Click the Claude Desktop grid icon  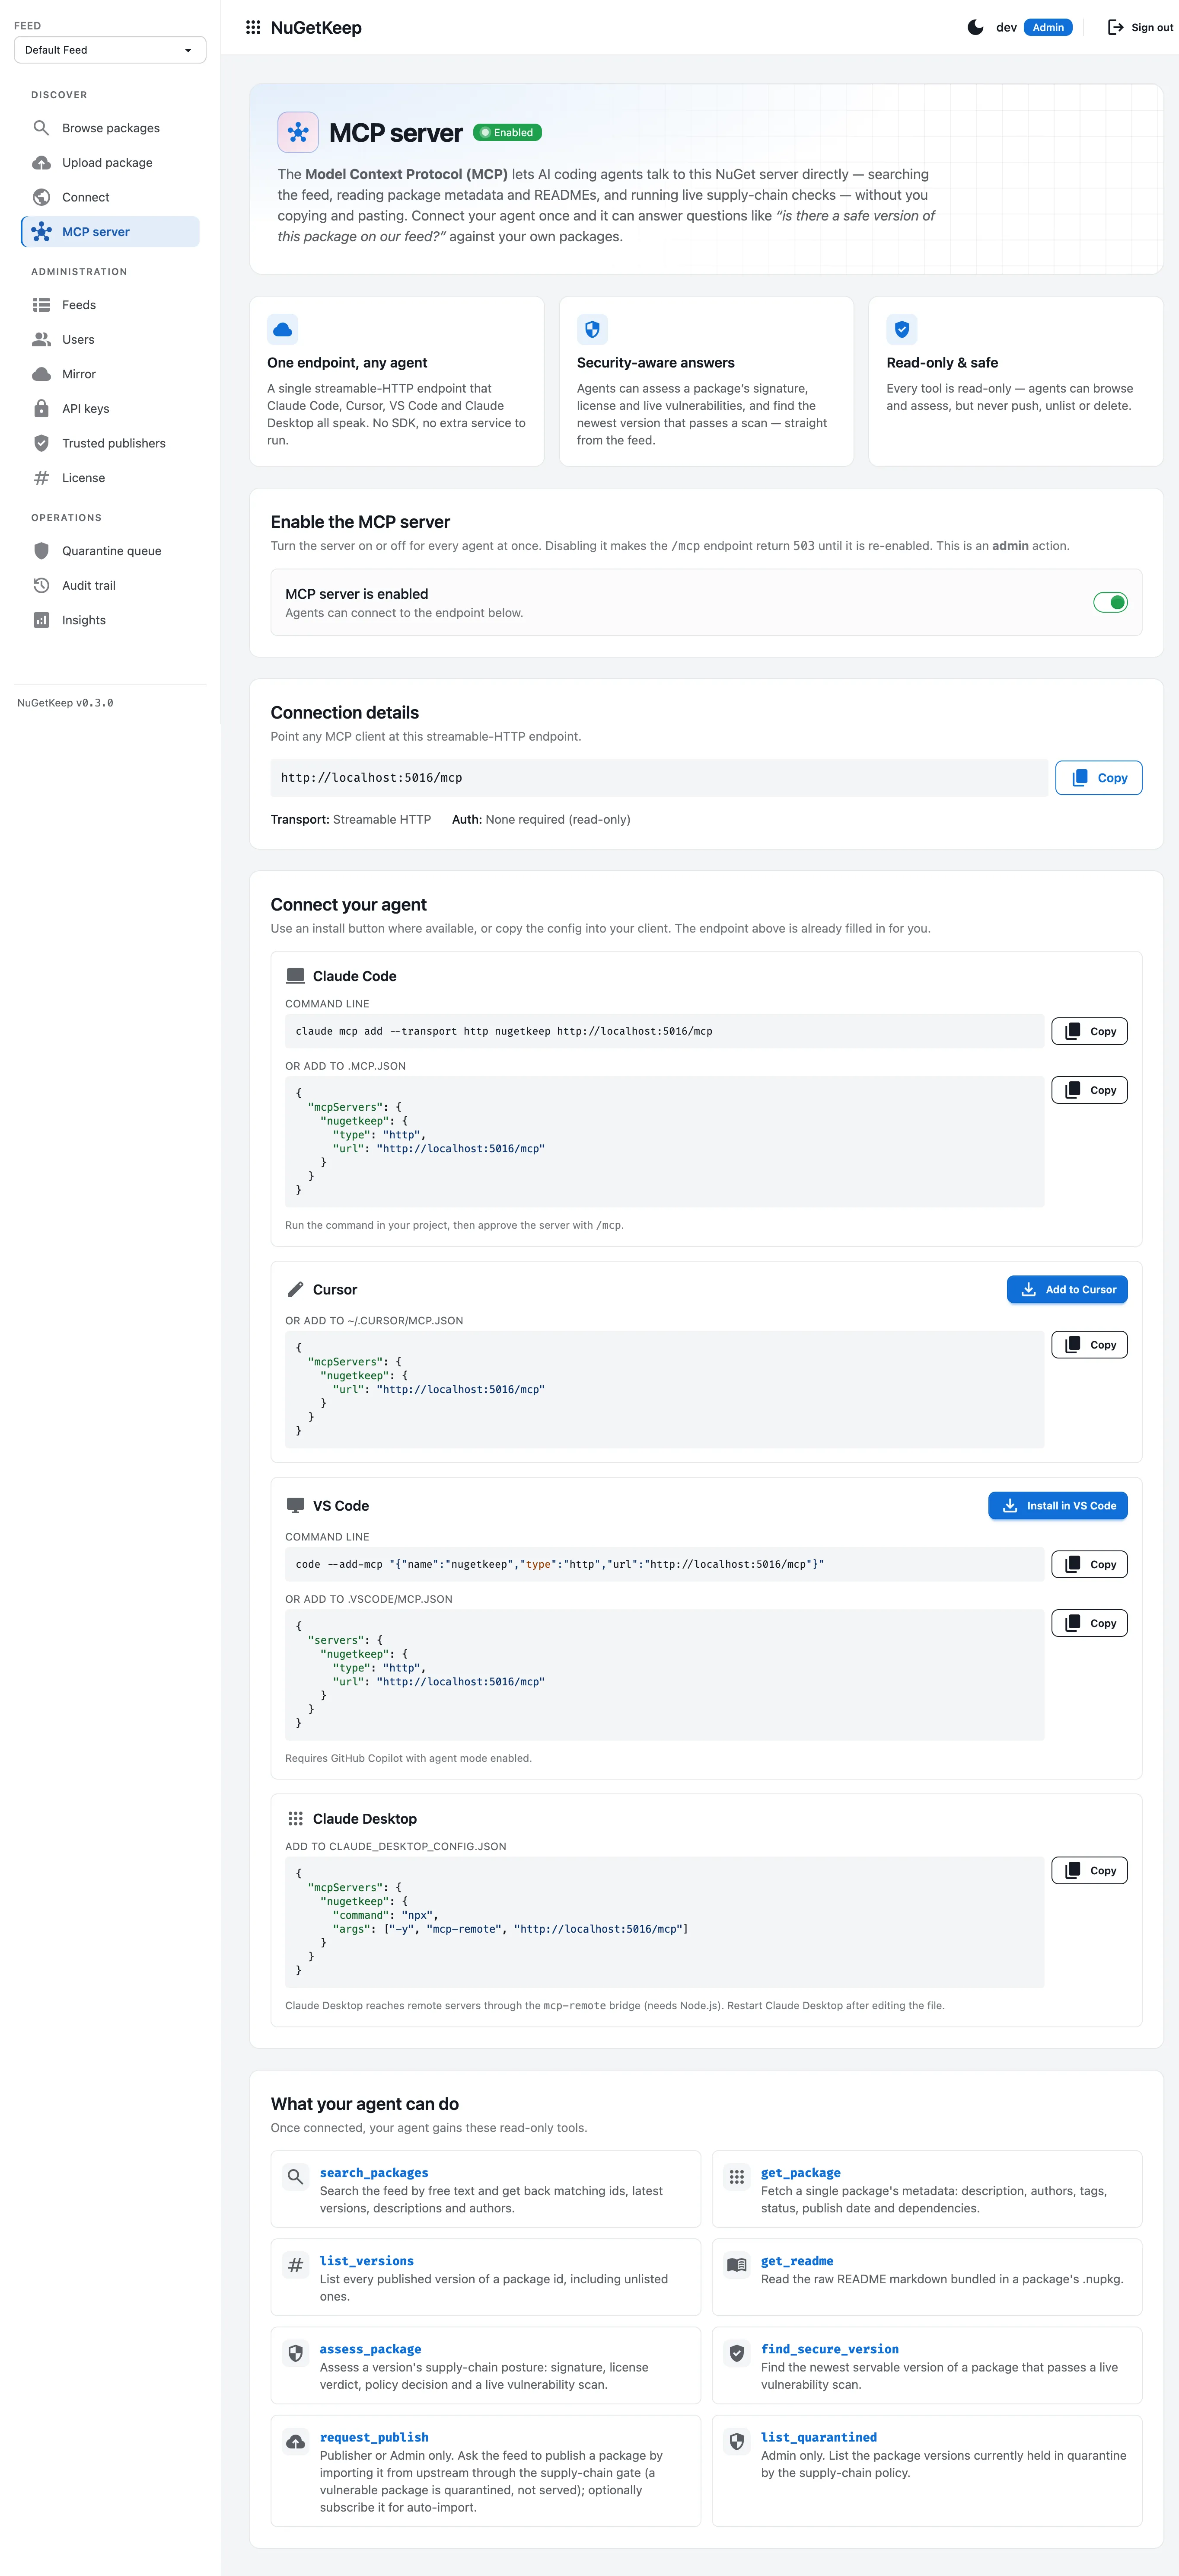tap(295, 1819)
